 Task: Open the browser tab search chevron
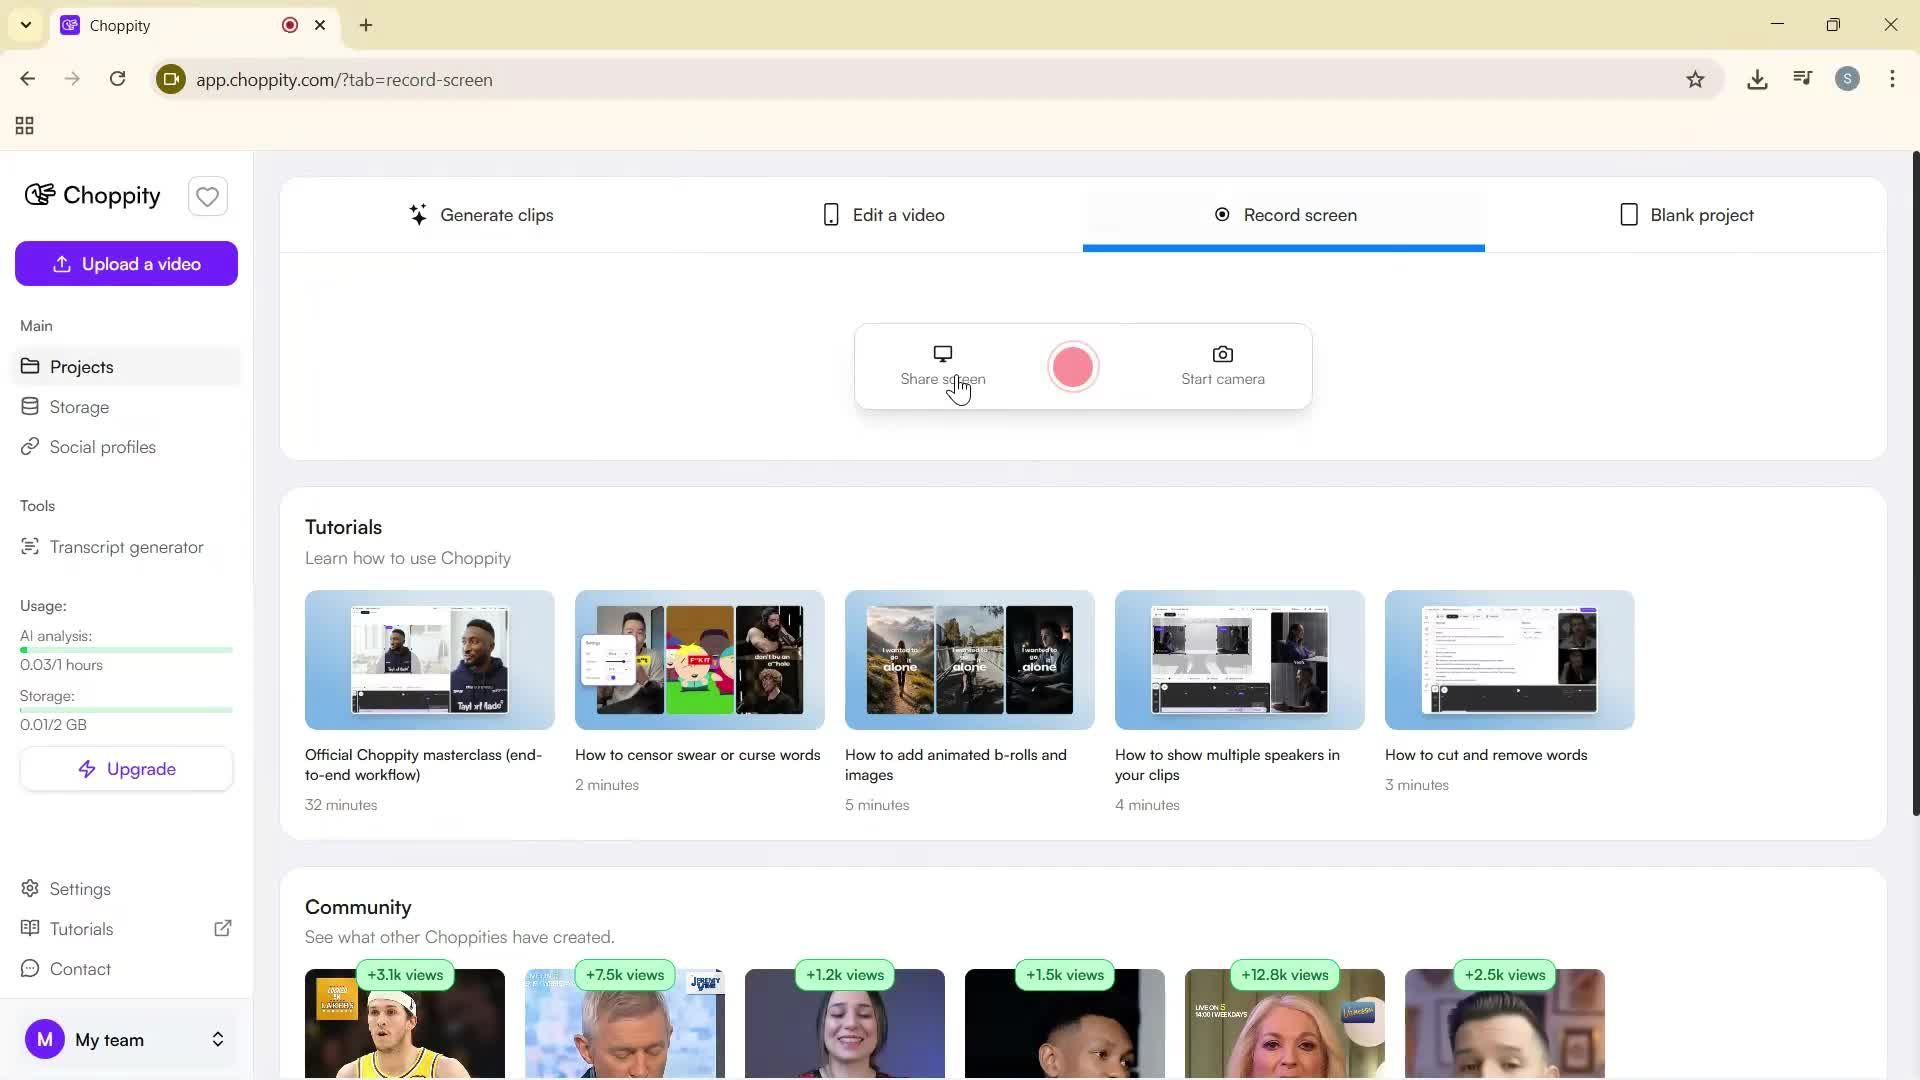pyautogui.click(x=25, y=25)
